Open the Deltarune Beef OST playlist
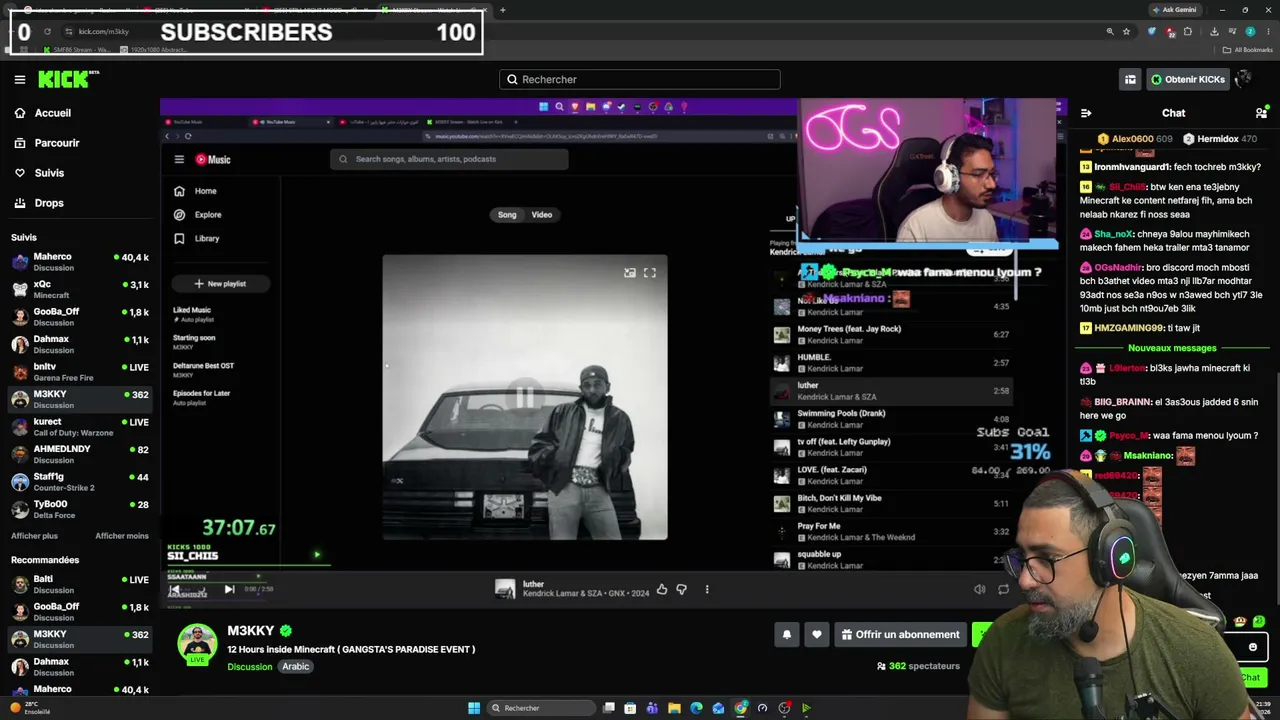Viewport: 1280px width, 720px height. pyautogui.click(x=203, y=369)
